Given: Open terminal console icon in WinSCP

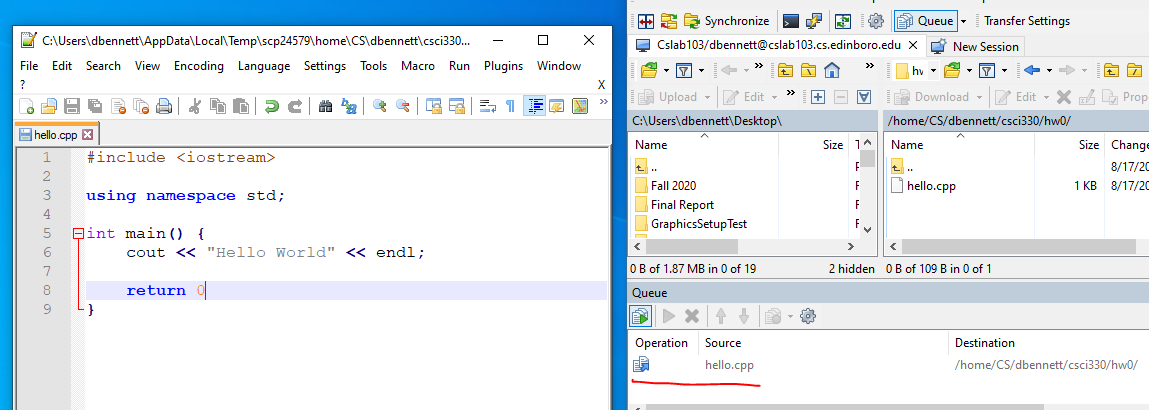Looking at the screenshot, I should pyautogui.click(x=791, y=20).
